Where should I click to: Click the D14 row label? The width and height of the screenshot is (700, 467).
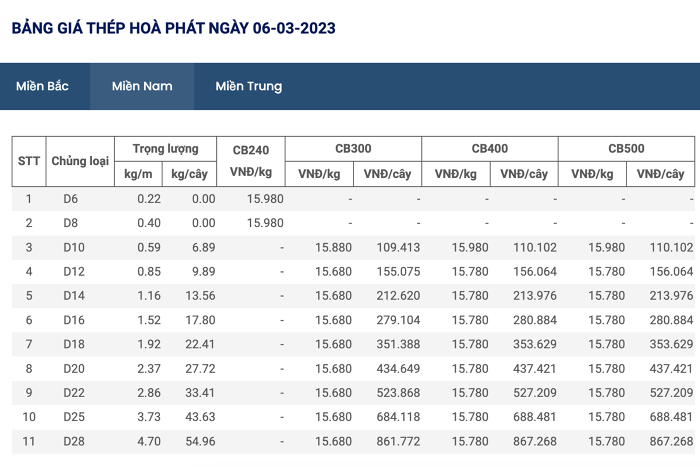[74, 296]
